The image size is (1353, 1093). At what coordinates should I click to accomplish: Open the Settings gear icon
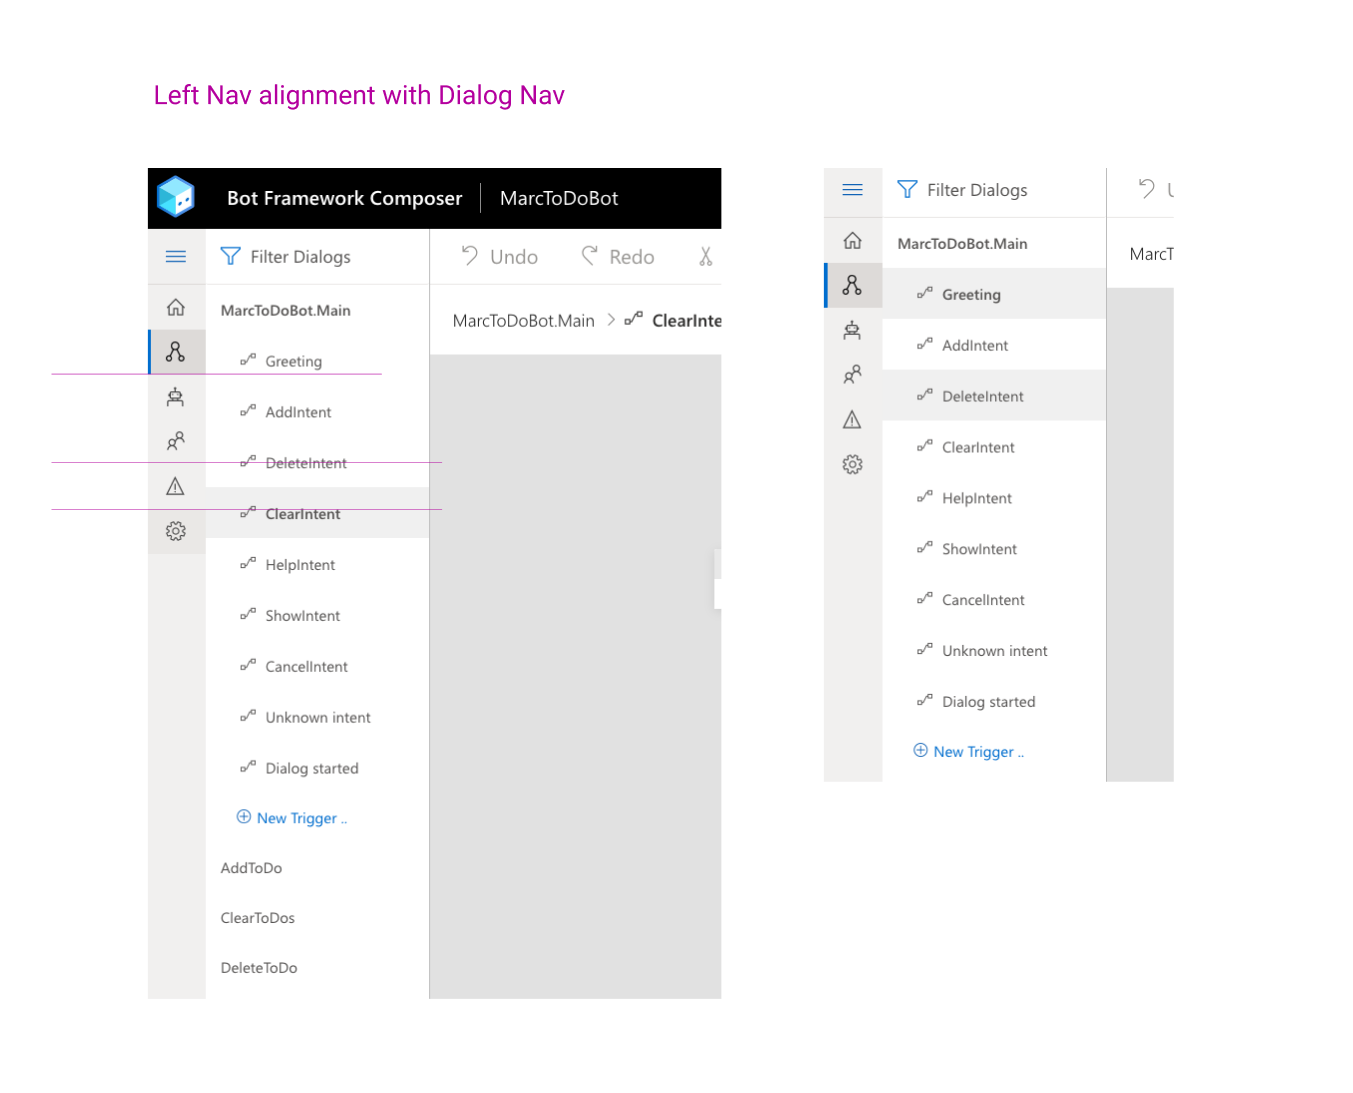pyautogui.click(x=176, y=531)
